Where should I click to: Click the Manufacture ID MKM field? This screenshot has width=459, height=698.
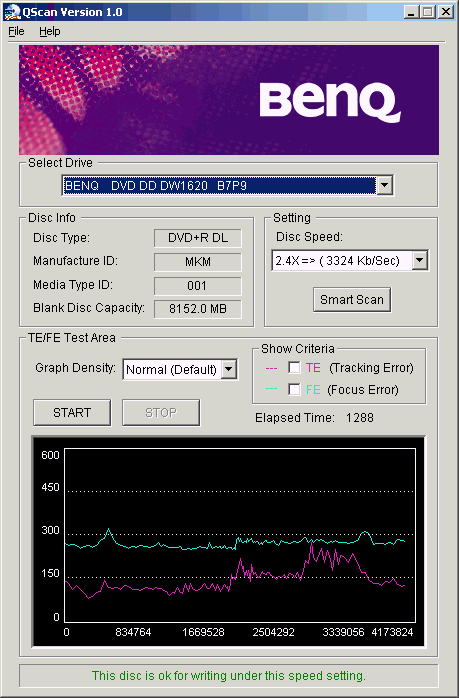[198, 262]
